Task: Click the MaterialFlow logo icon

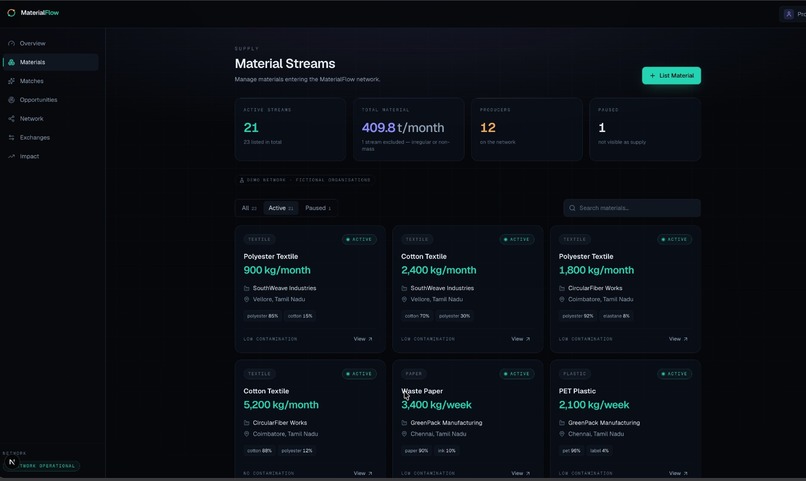Action: [x=11, y=13]
